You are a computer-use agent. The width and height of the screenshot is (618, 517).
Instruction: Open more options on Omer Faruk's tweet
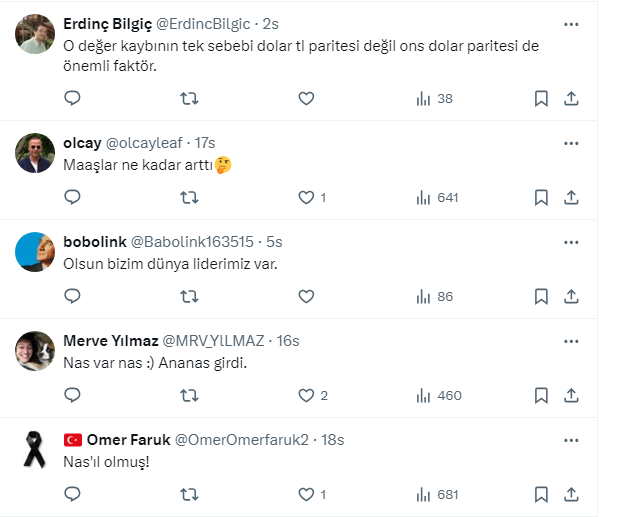pos(571,440)
